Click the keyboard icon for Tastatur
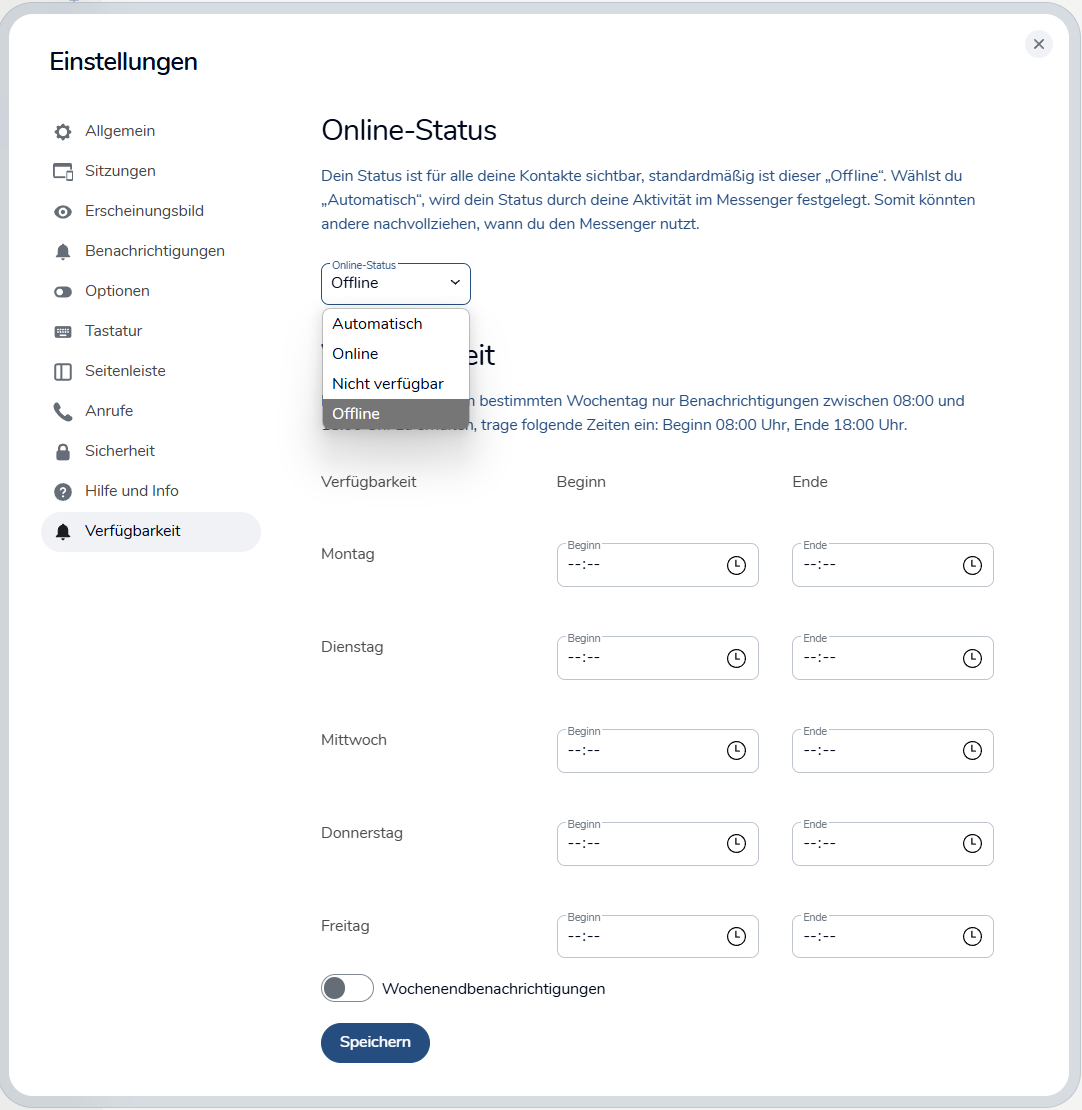The width and height of the screenshot is (1082, 1110). click(63, 332)
